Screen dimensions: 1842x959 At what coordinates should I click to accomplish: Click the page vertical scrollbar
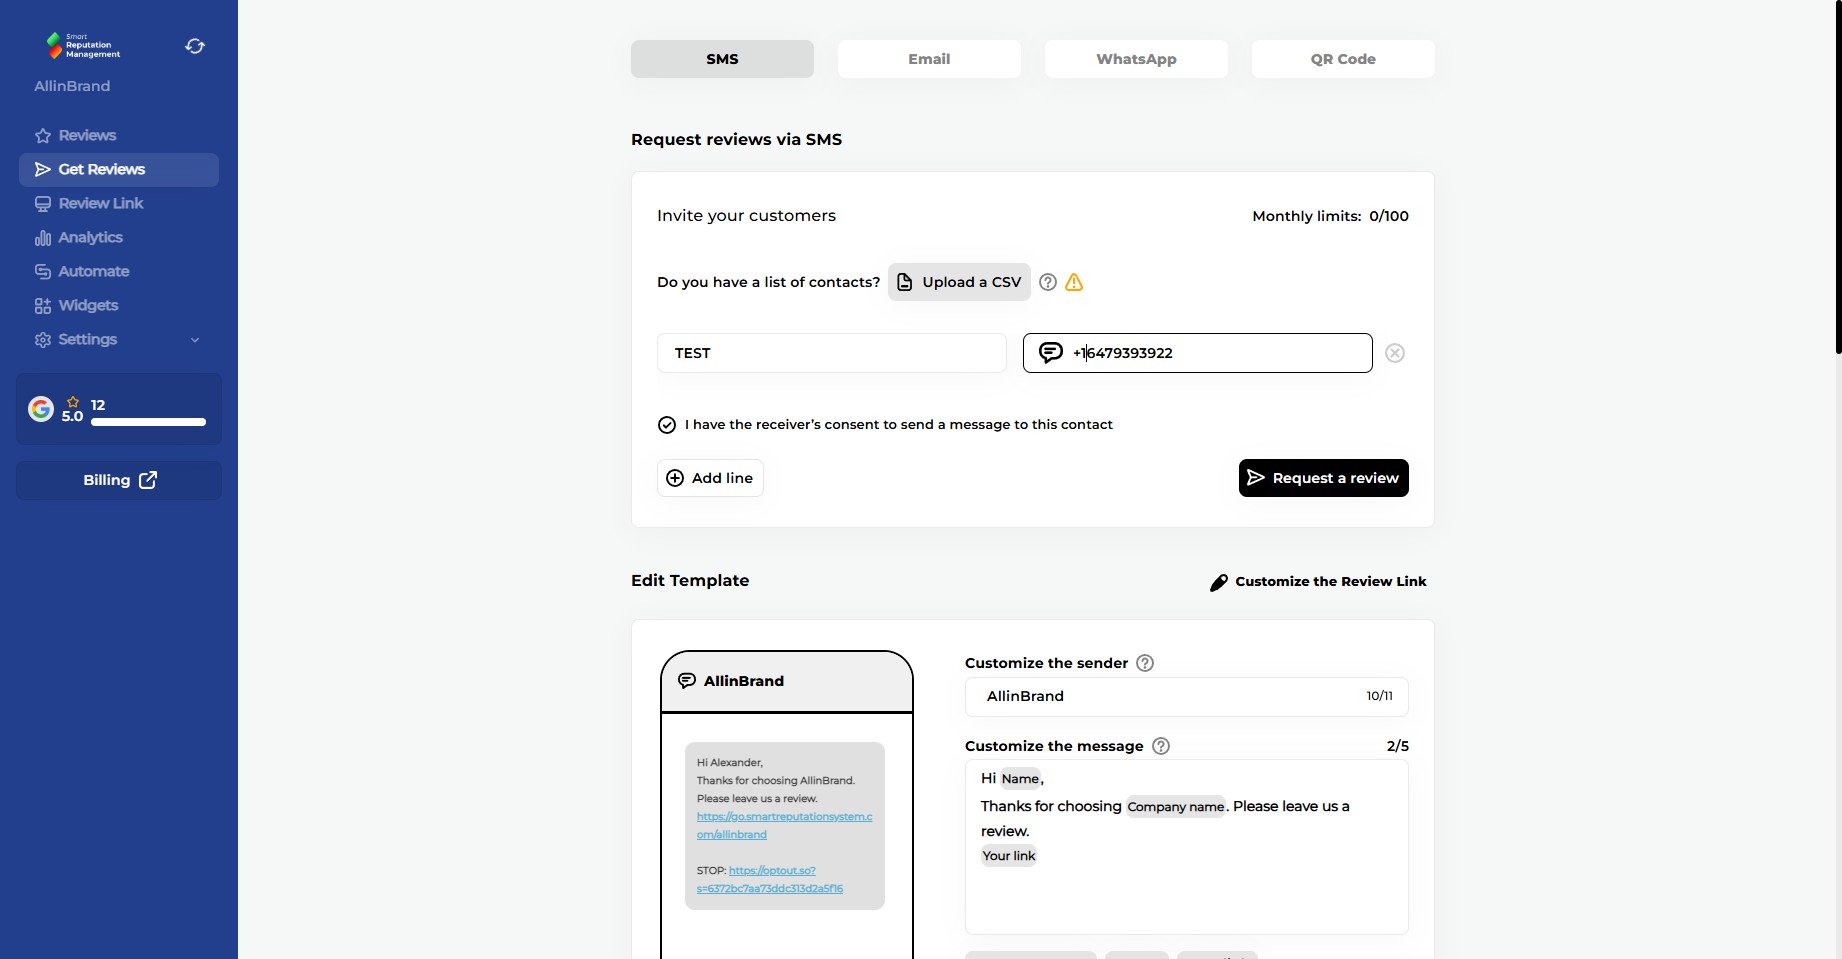pos(1838,177)
